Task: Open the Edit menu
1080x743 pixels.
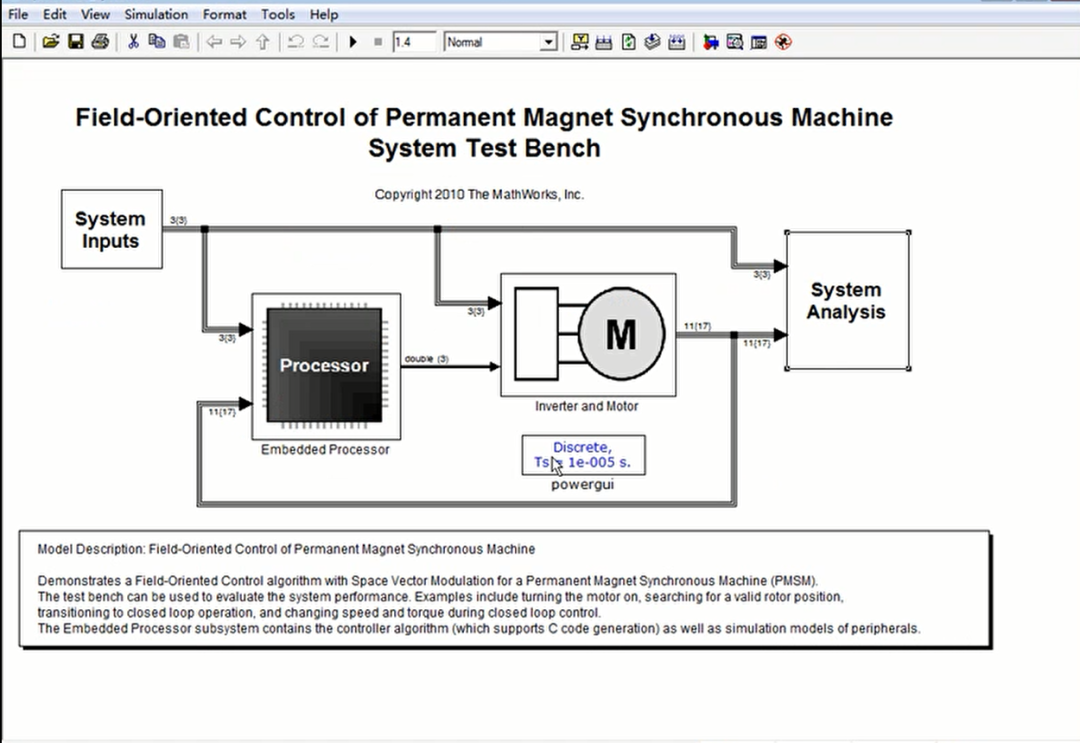Action: pos(54,14)
